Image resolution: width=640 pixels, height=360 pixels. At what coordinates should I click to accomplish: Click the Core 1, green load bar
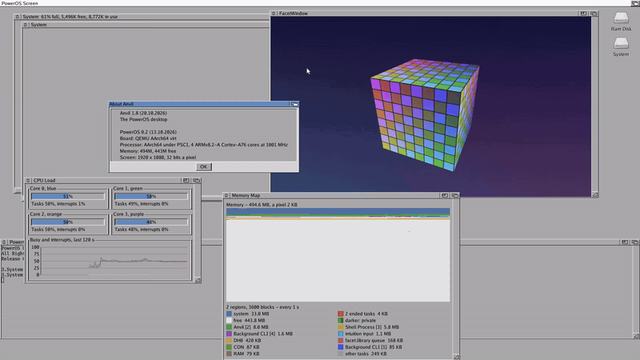click(151, 196)
